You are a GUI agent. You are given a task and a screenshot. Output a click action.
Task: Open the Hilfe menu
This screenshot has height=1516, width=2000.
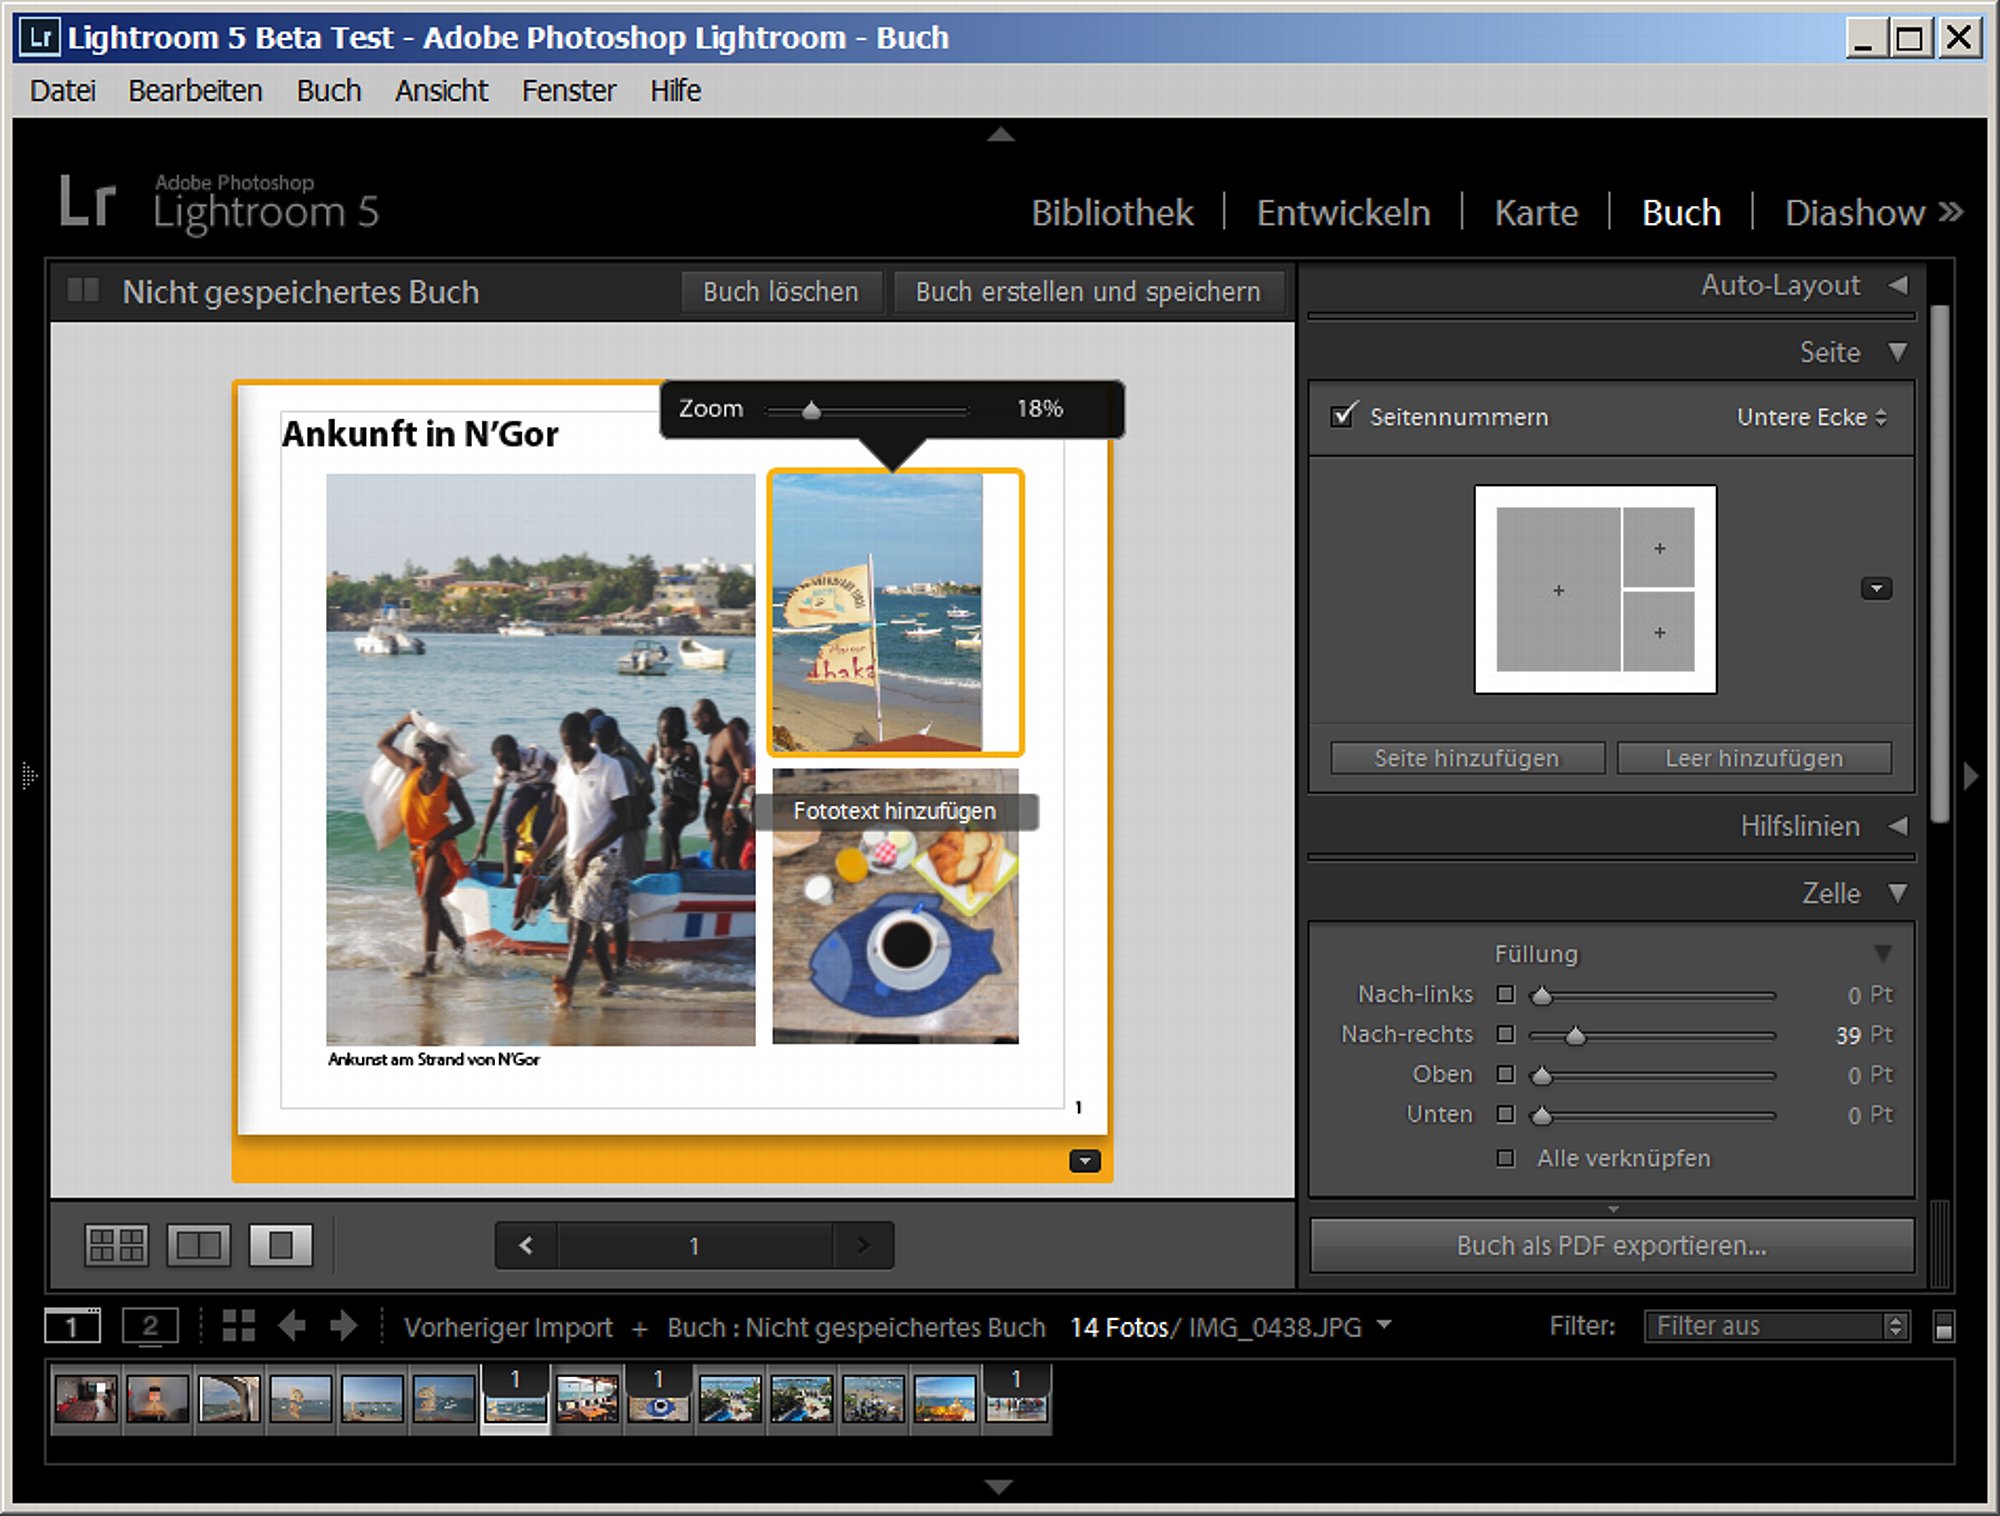(675, 91)
